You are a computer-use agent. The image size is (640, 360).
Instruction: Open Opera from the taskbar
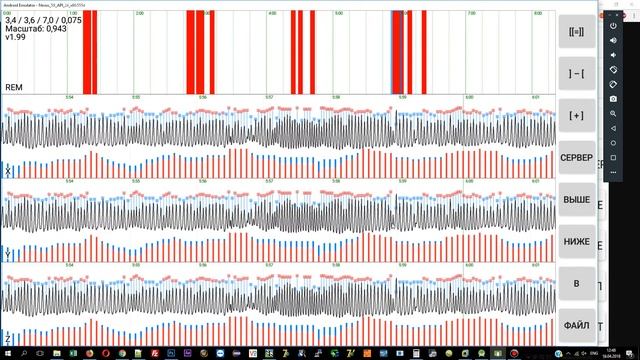pyautogui.click(x=106, y=353)
